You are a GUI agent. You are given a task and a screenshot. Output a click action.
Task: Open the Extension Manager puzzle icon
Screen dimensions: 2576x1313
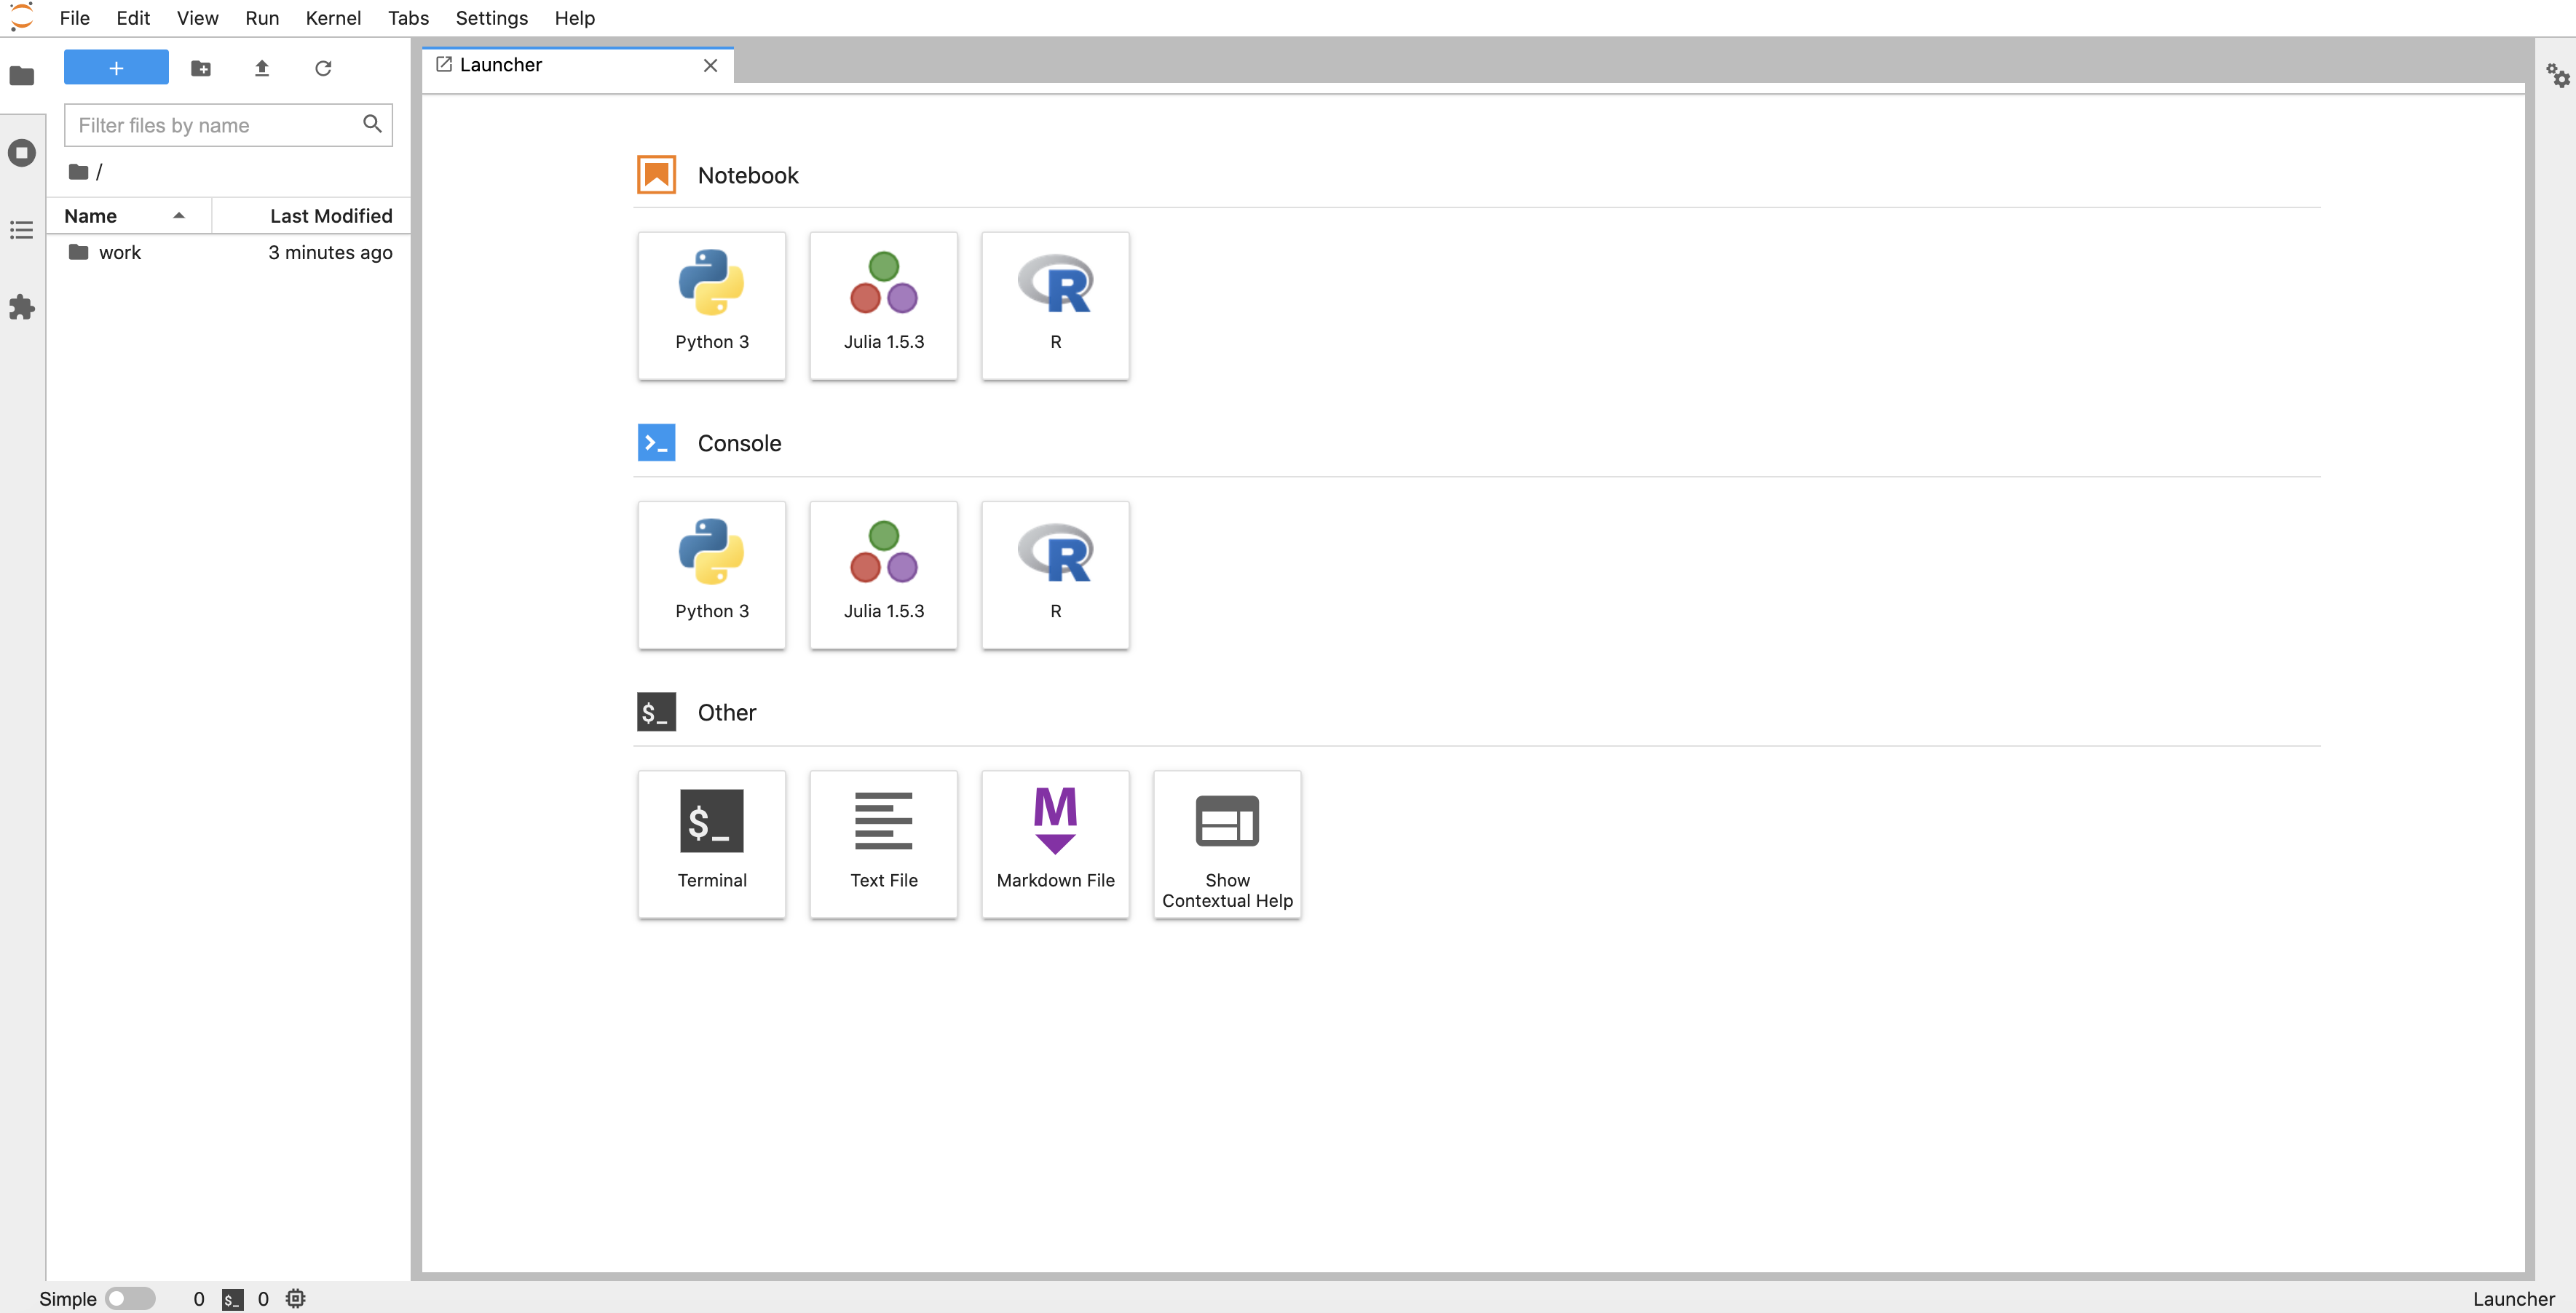[22, 307]
